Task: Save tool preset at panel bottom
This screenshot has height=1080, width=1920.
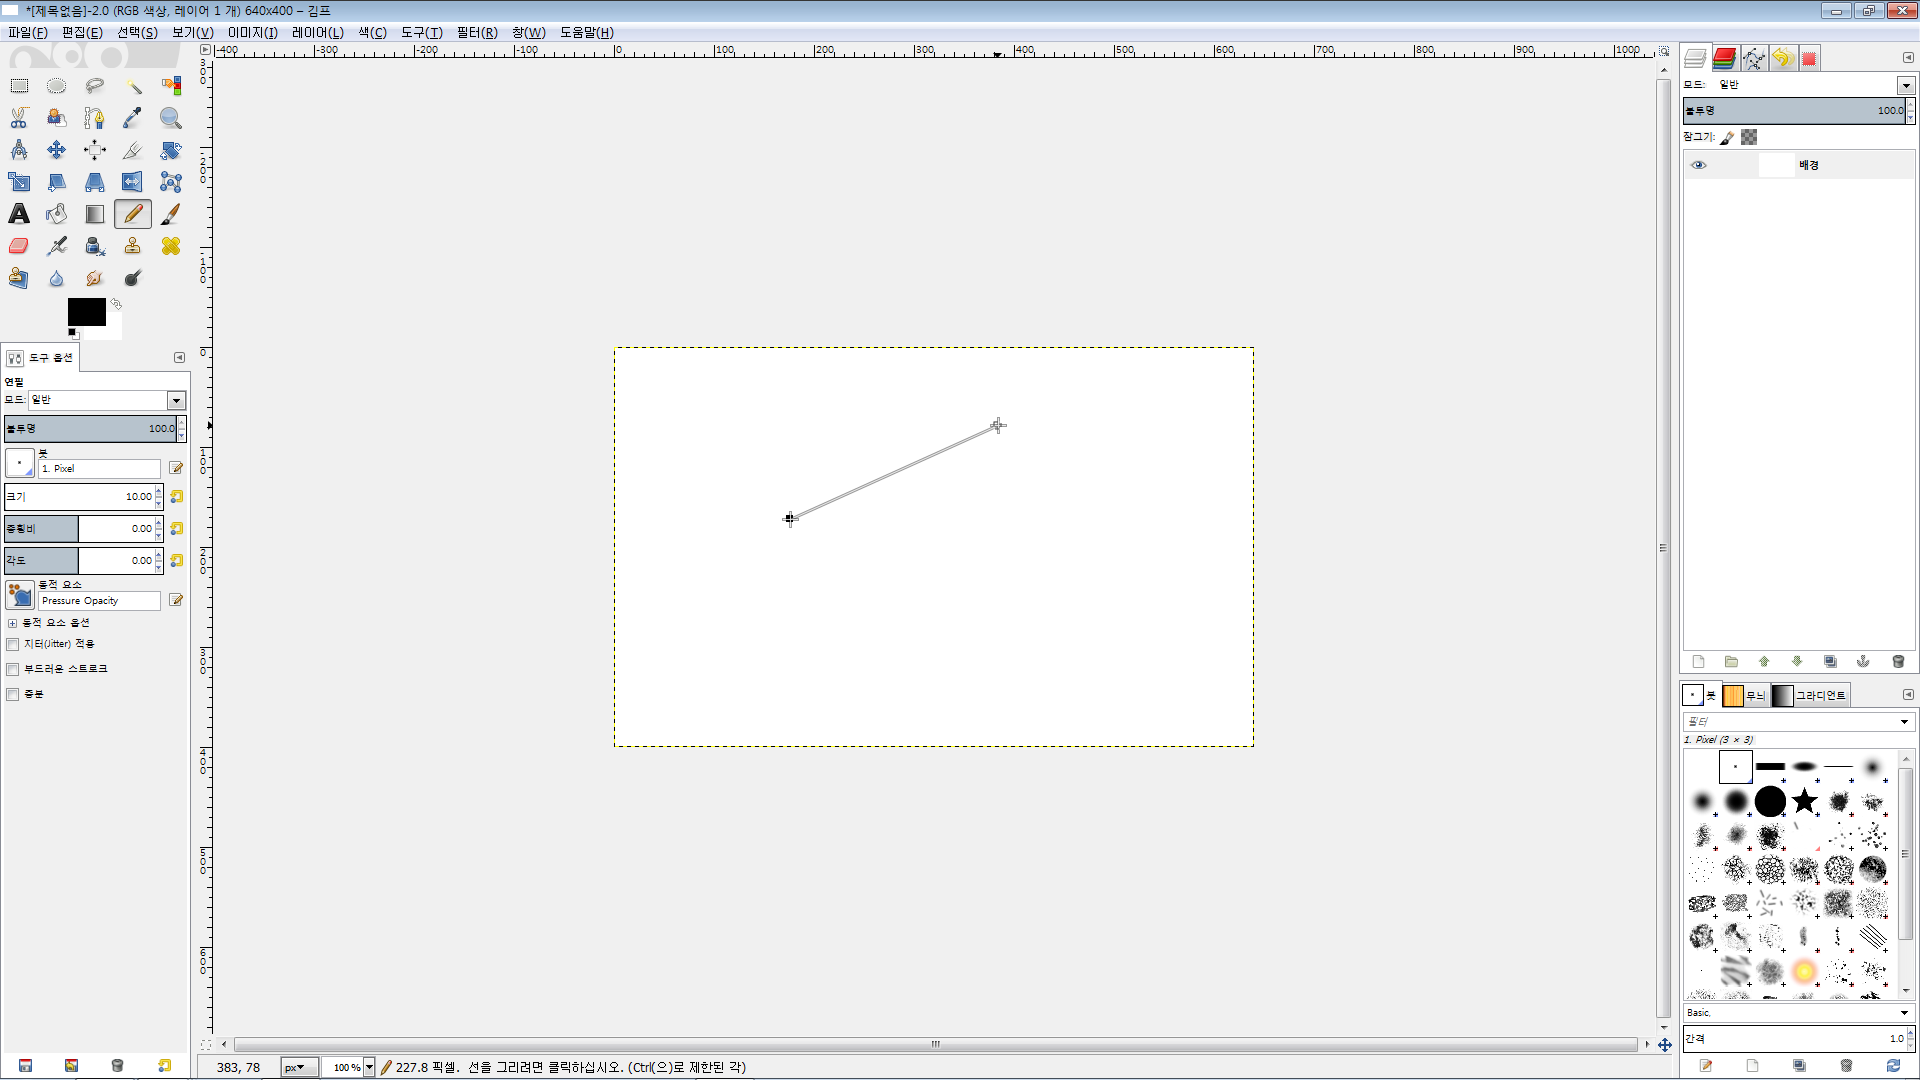Action: 25,1065
